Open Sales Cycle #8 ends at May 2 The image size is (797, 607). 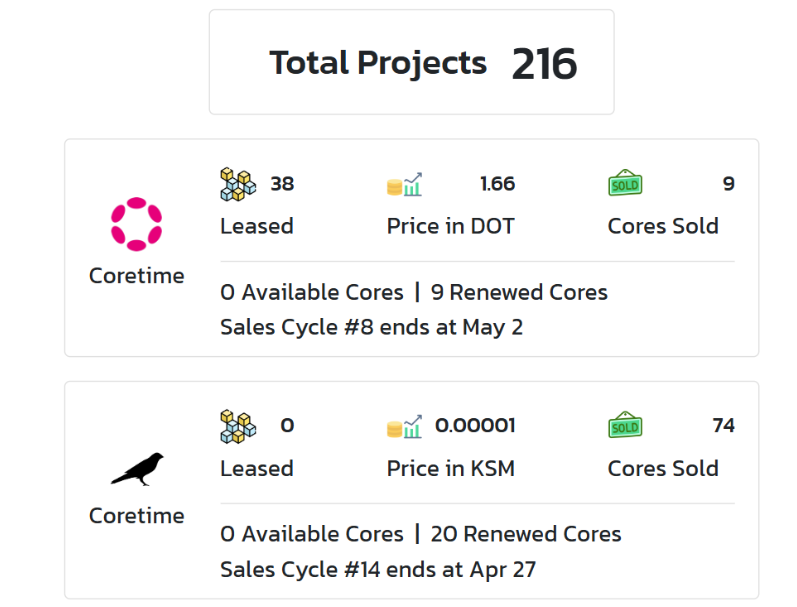coord(372,327)
